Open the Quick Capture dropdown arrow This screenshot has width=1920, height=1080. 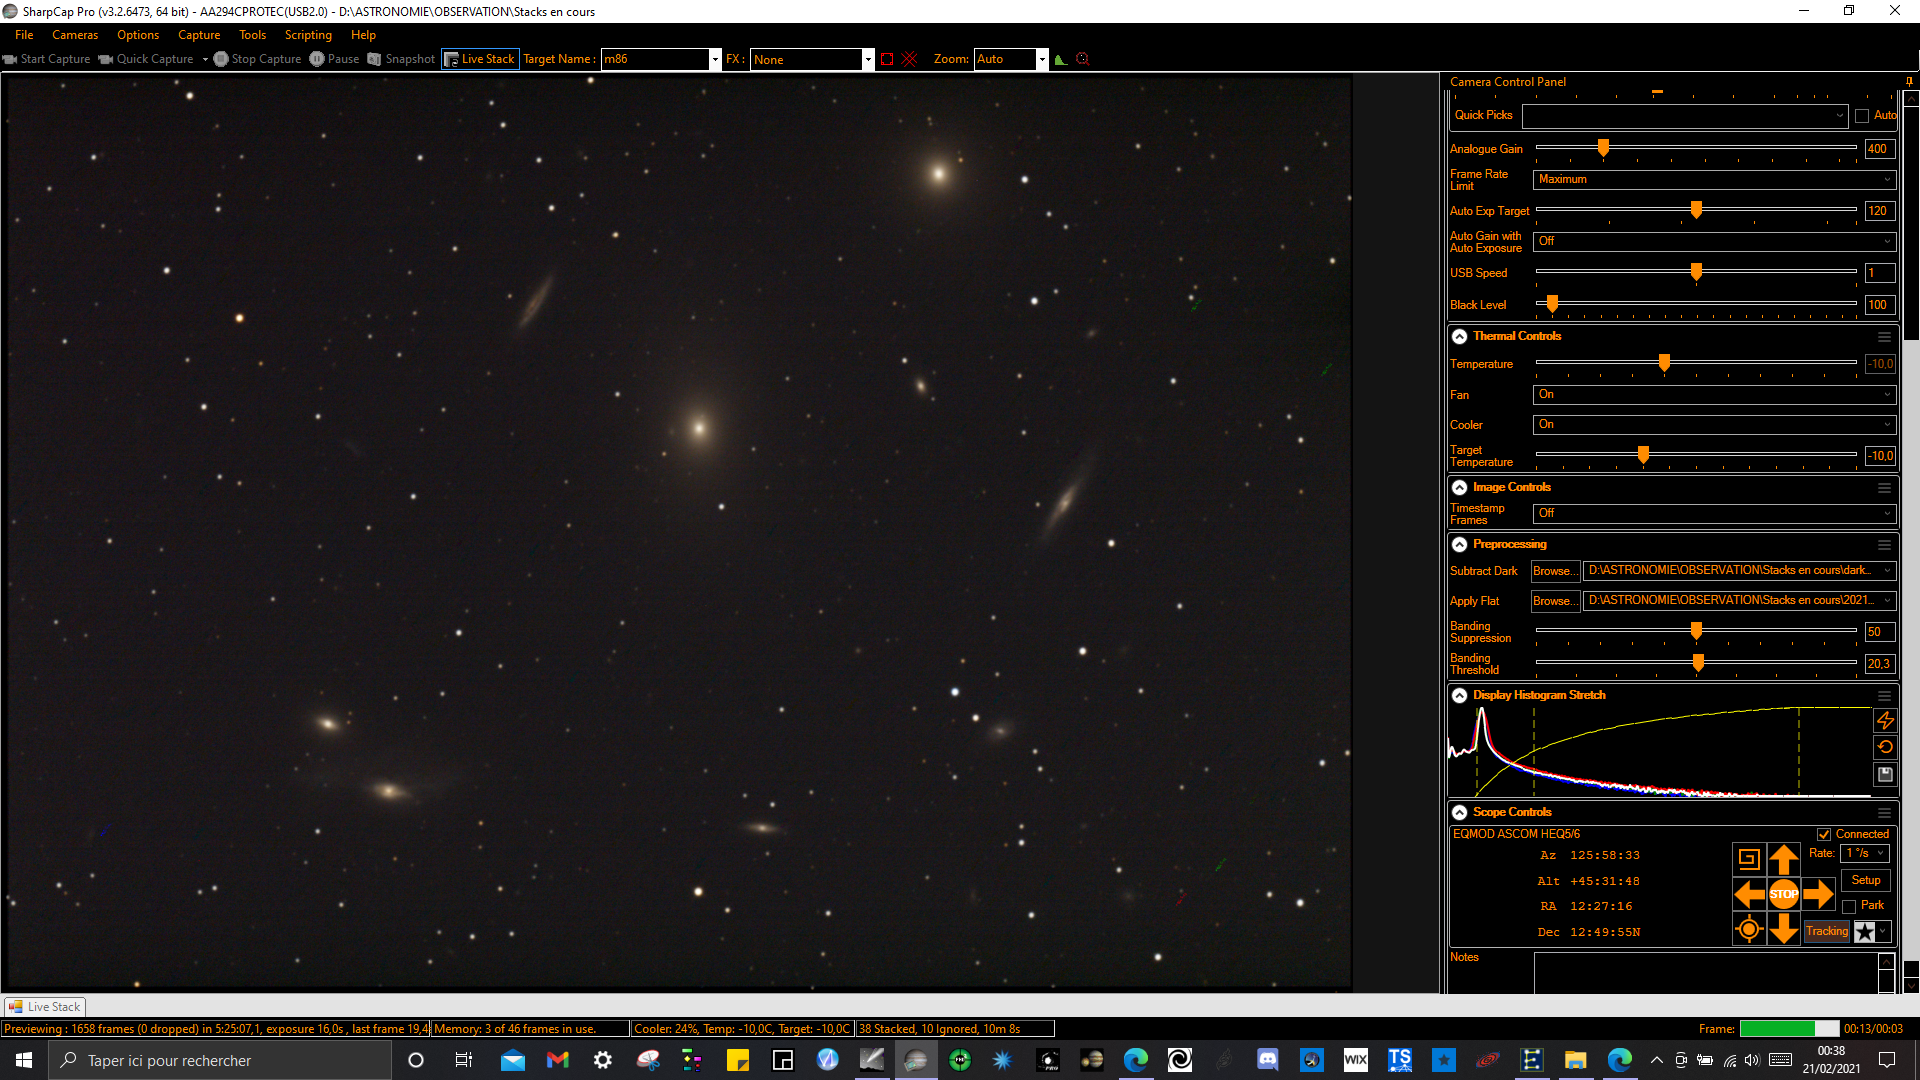click(x=205, y=59)
